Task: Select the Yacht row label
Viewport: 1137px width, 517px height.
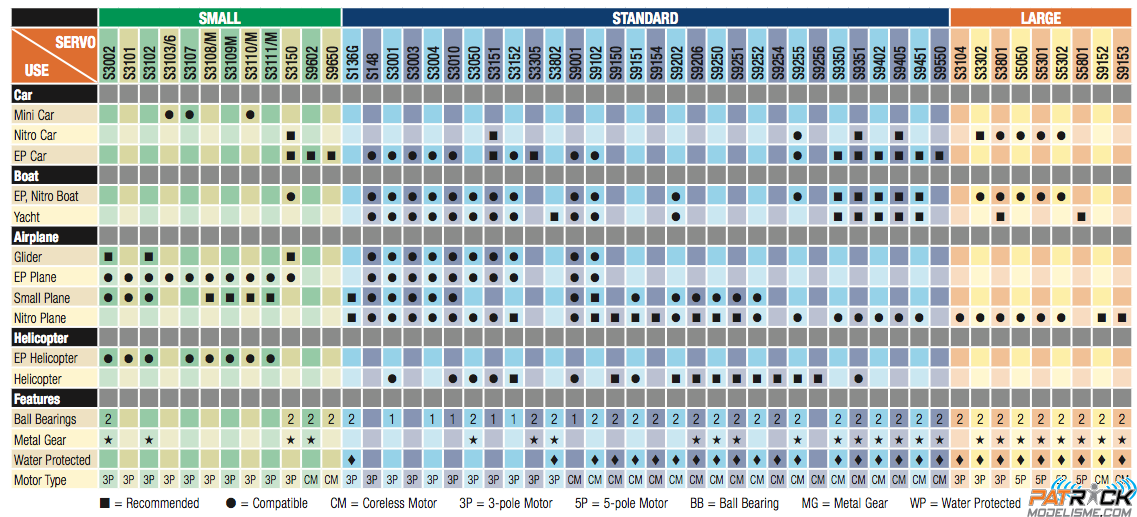Action: [x=27, y=216]
